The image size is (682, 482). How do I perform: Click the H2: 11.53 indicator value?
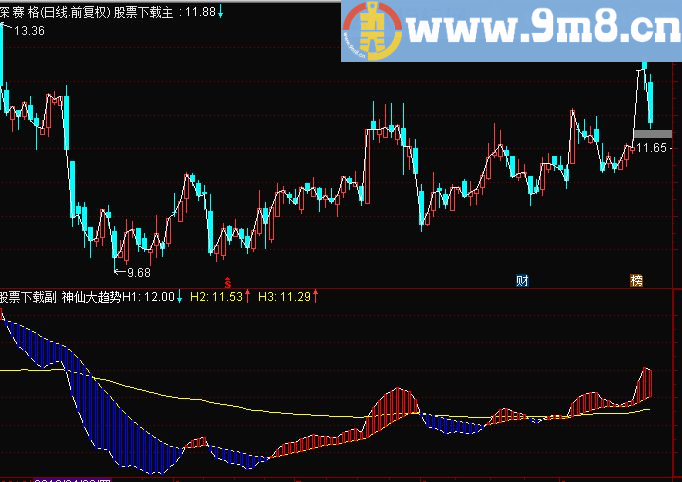point(220,297)
